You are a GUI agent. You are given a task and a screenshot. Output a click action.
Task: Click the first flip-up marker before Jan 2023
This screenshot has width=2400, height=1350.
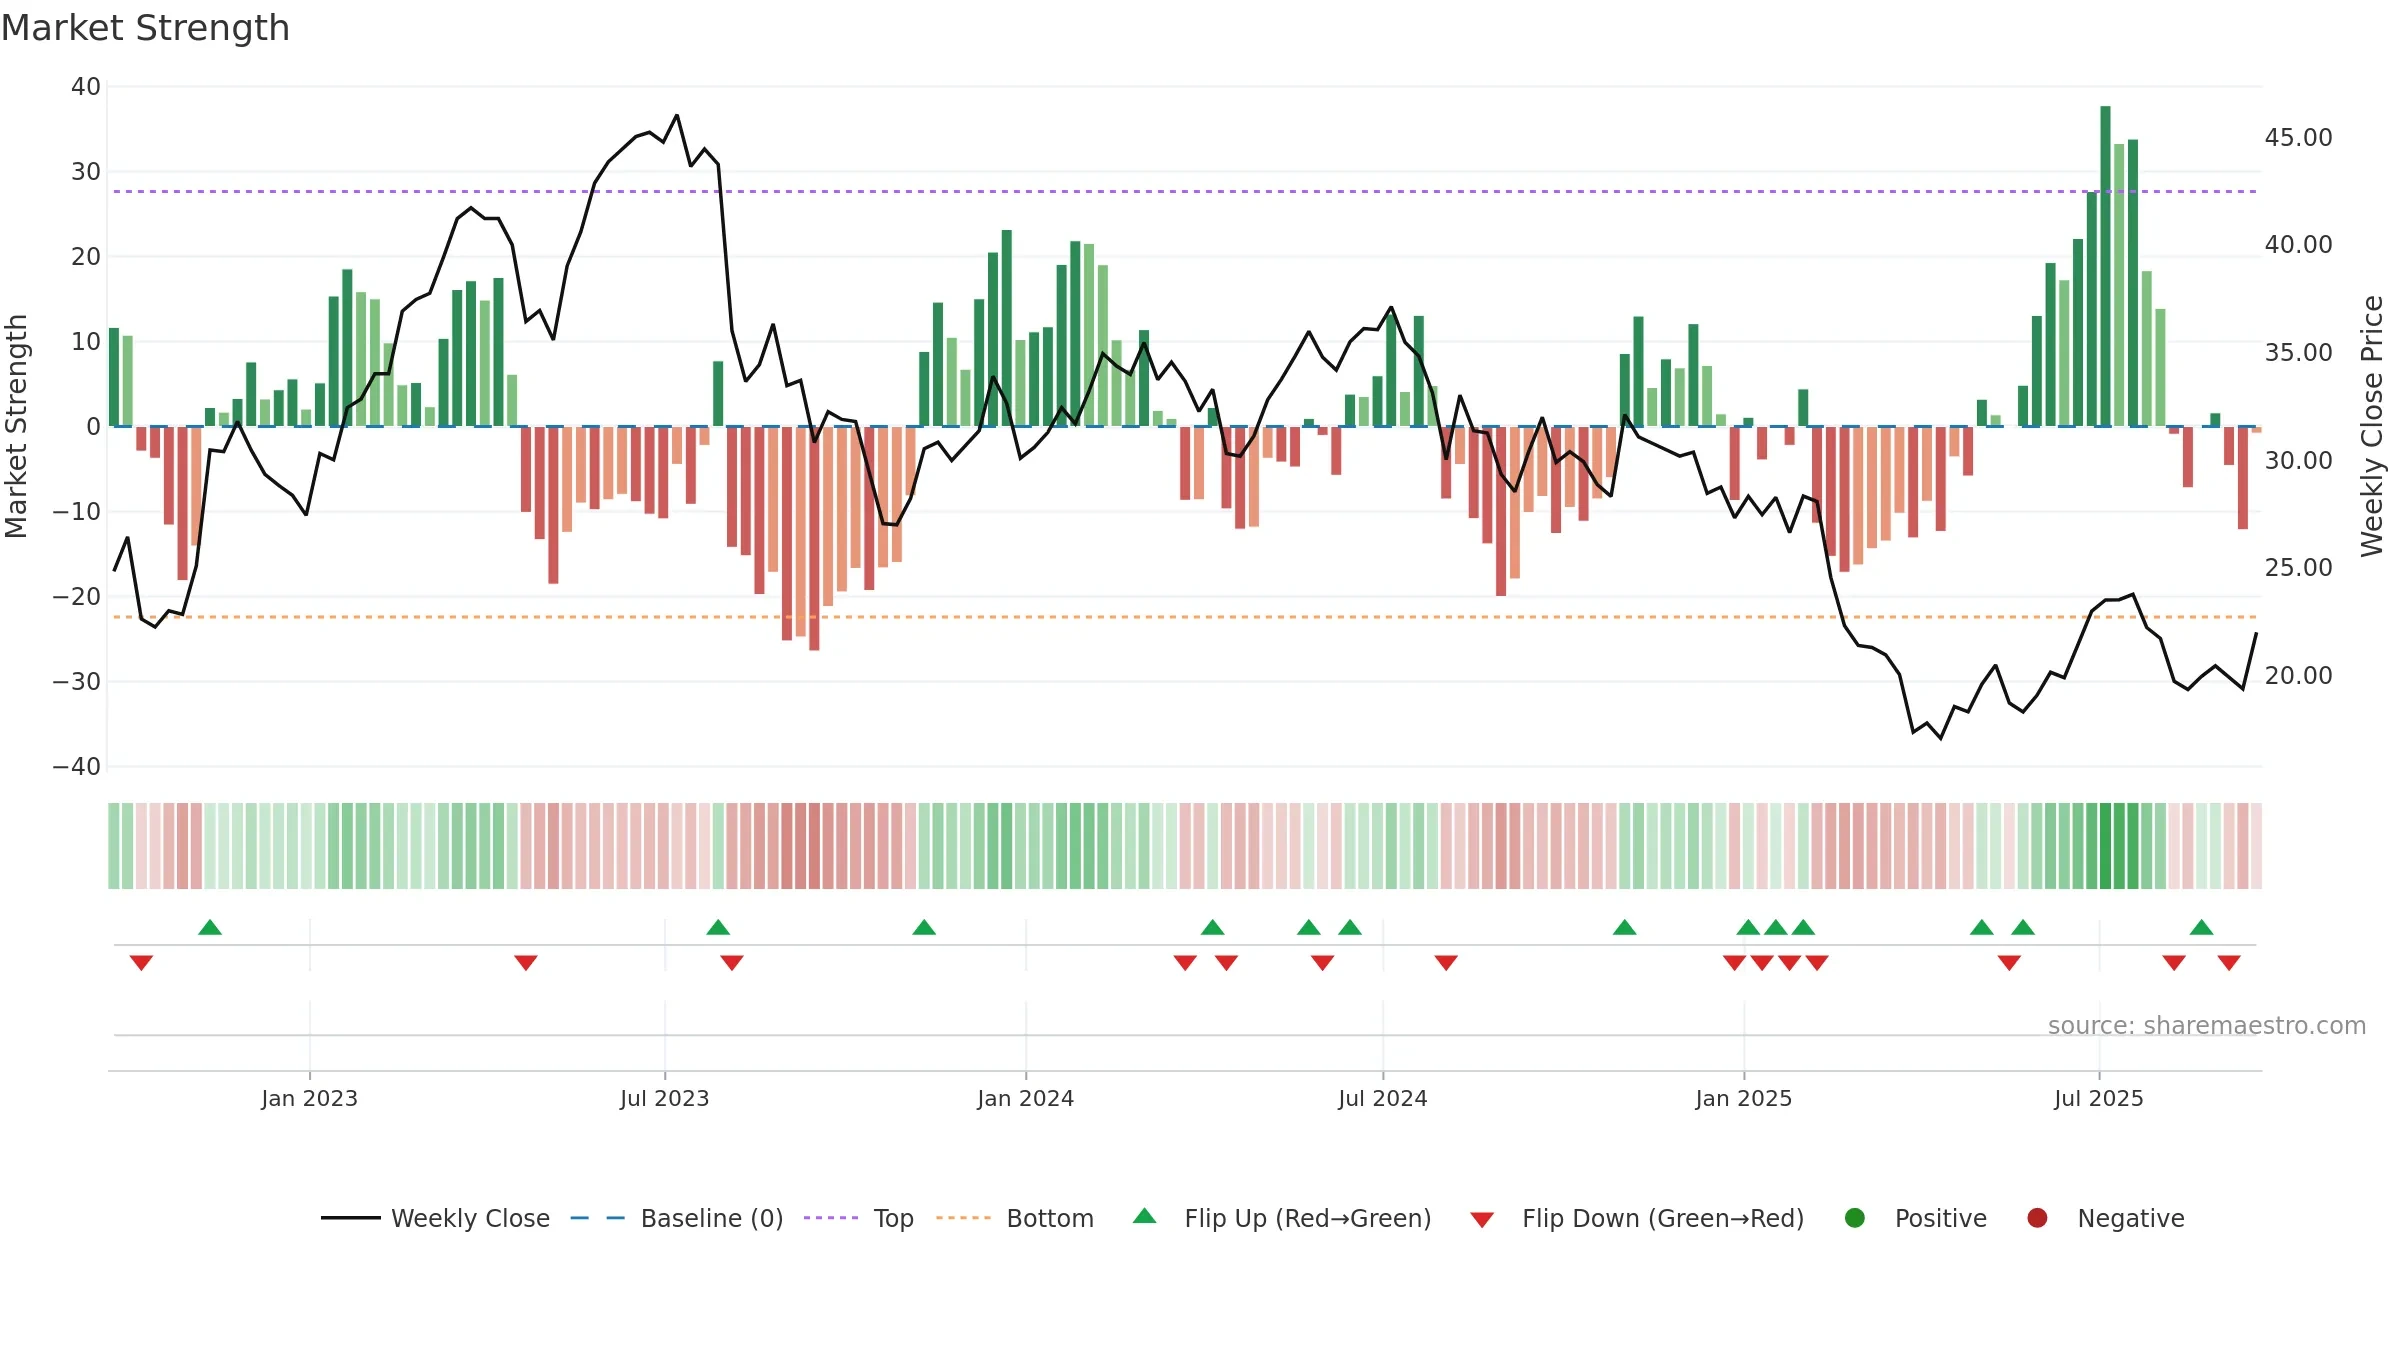pyautogui.click(x=210, y=927)
